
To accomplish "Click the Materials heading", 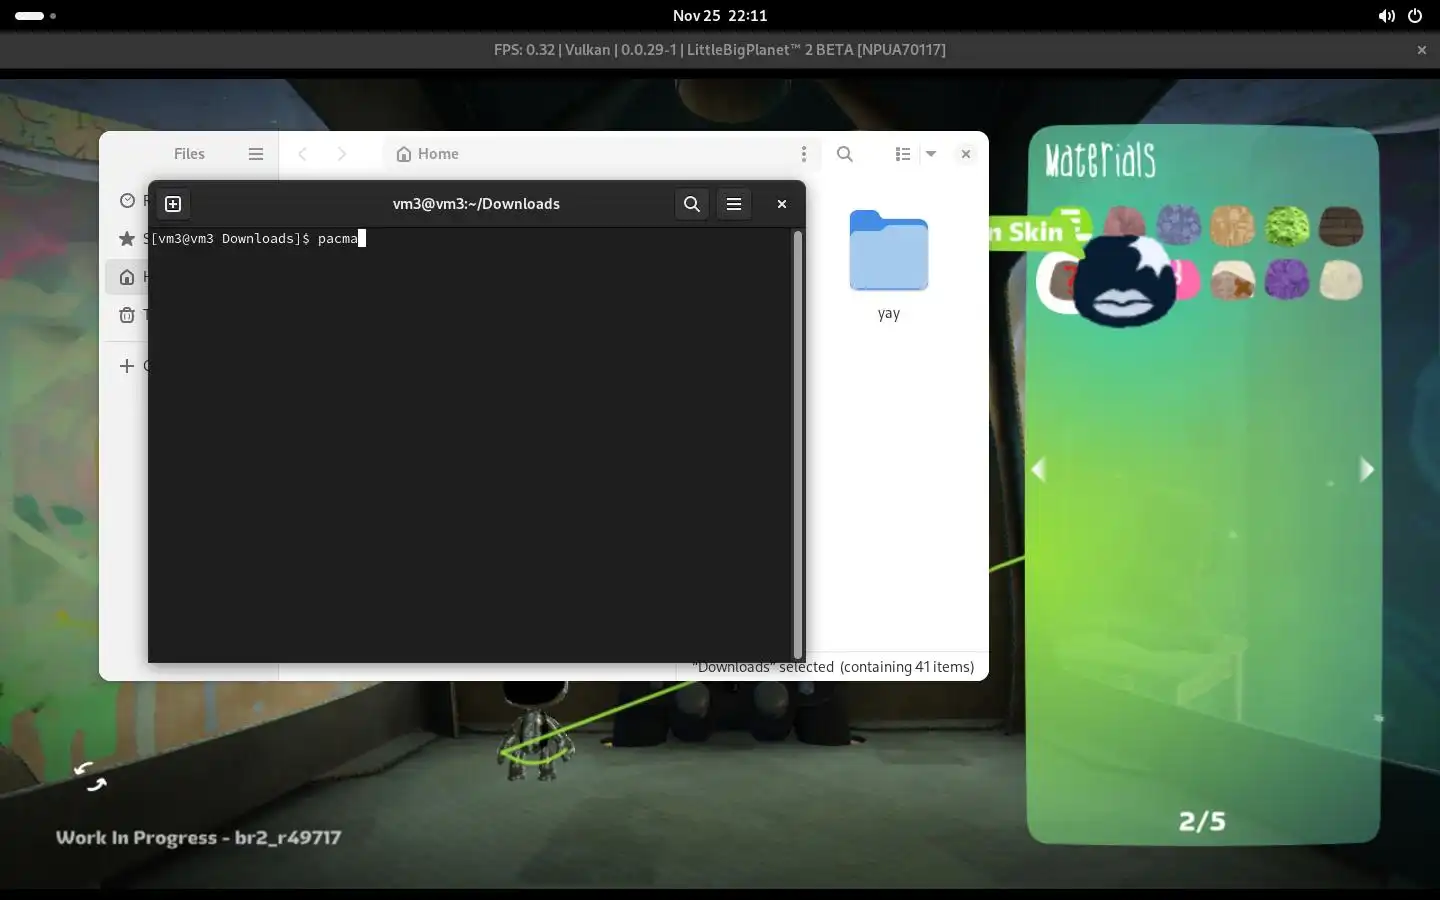I will (x=1100, y=160).
